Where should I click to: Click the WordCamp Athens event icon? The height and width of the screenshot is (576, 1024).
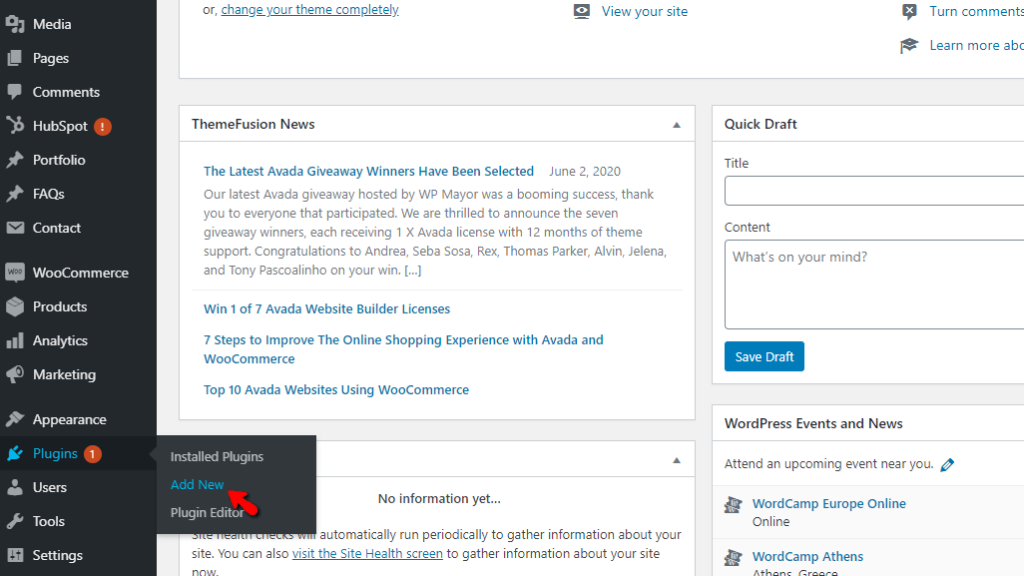733,557
